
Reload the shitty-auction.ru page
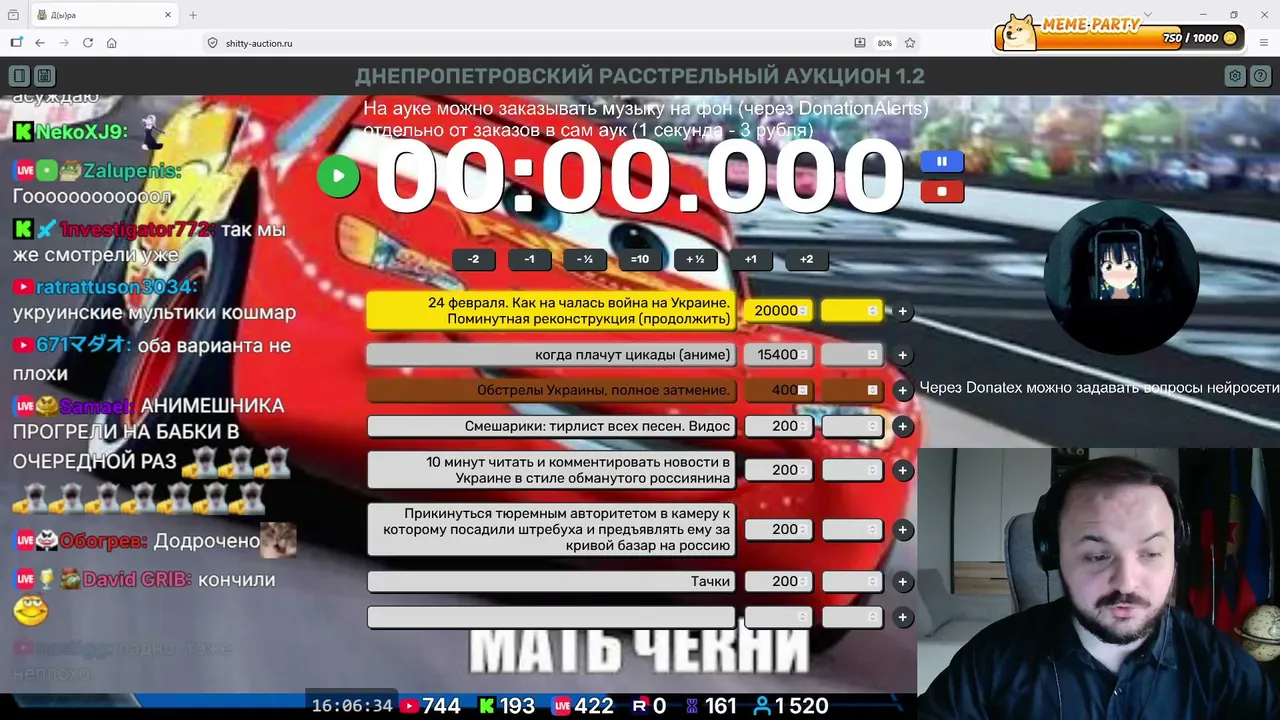pos(88,43)
